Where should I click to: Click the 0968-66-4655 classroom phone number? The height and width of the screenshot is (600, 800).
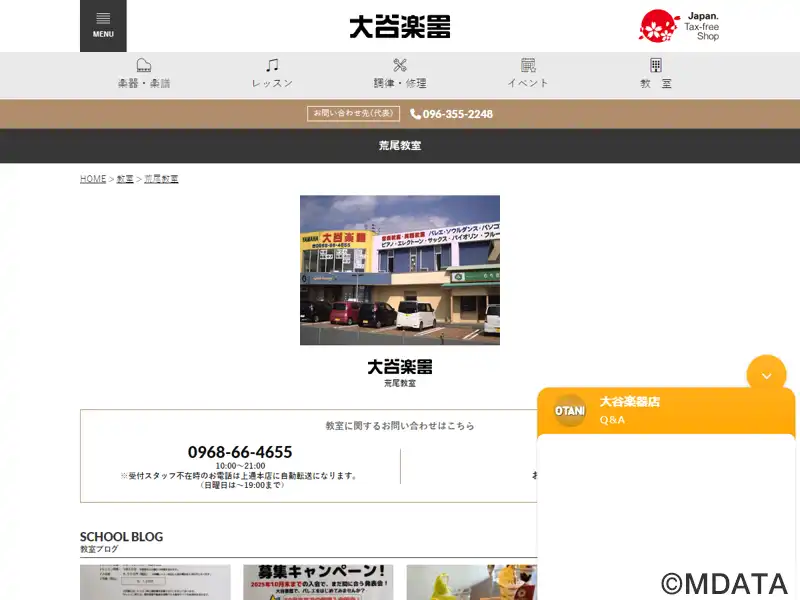(x=240, y=452)
